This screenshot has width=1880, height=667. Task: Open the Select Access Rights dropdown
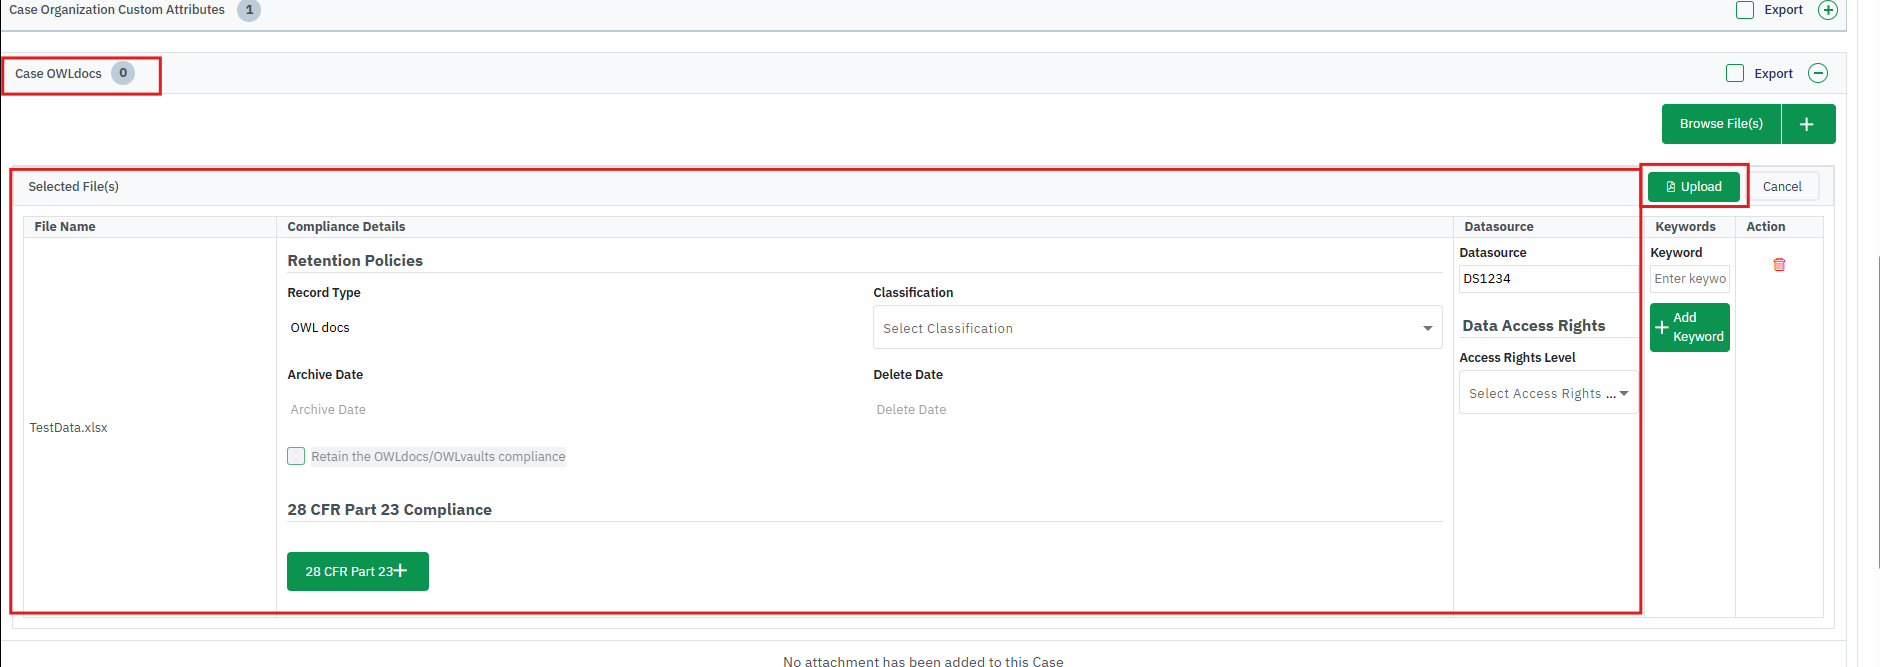pyautogui.click(x=1547, y=393)
